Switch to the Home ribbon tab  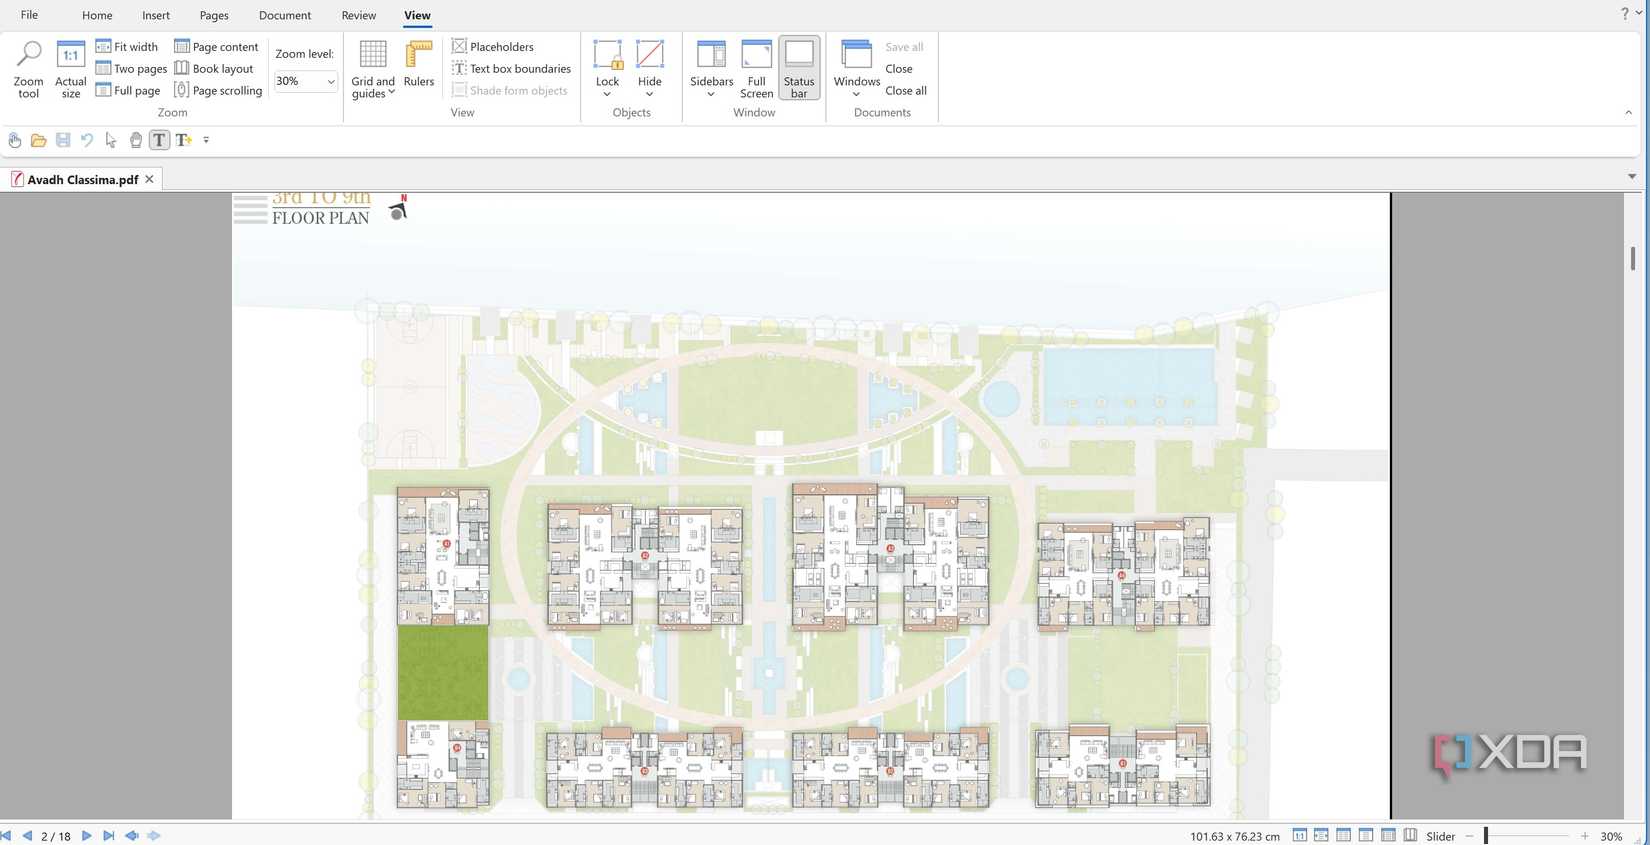[x=97, y=15]
